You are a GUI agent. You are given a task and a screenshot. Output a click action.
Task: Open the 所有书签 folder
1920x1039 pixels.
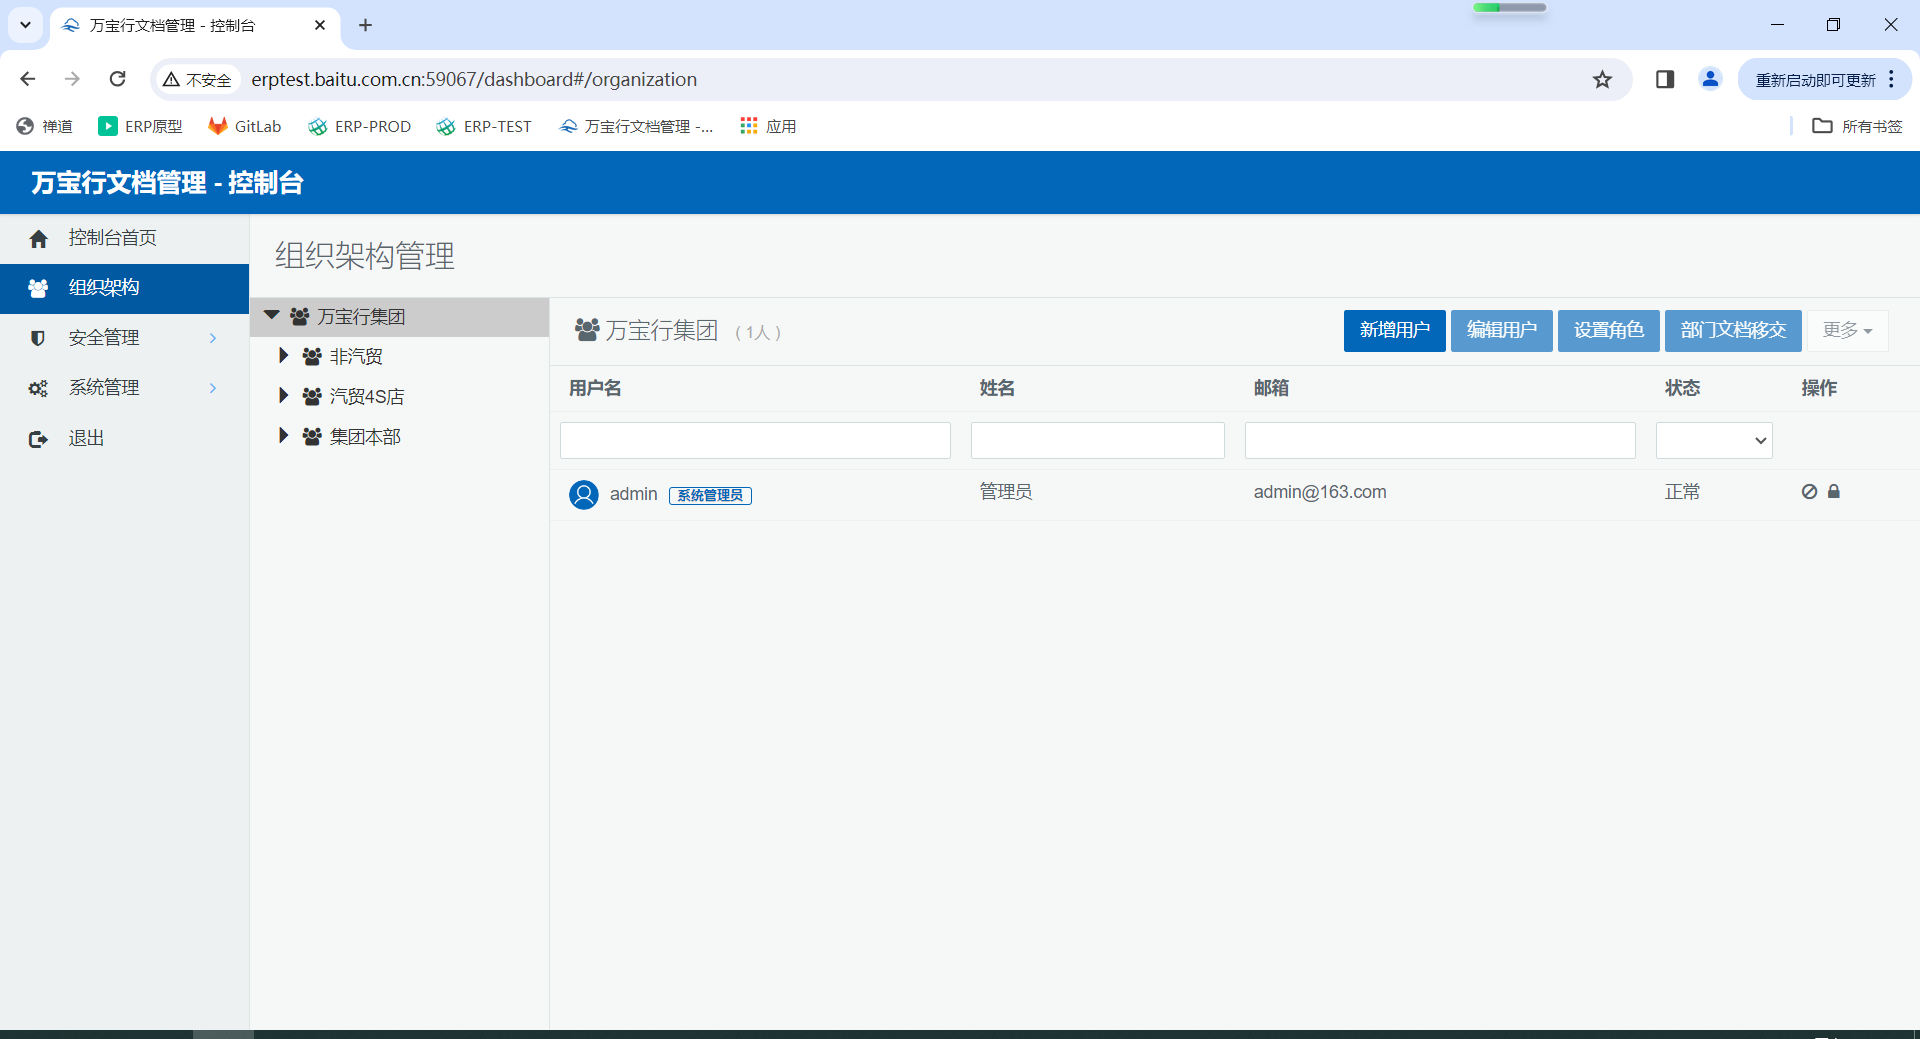pyautogui.click(x=1858, y=126)
